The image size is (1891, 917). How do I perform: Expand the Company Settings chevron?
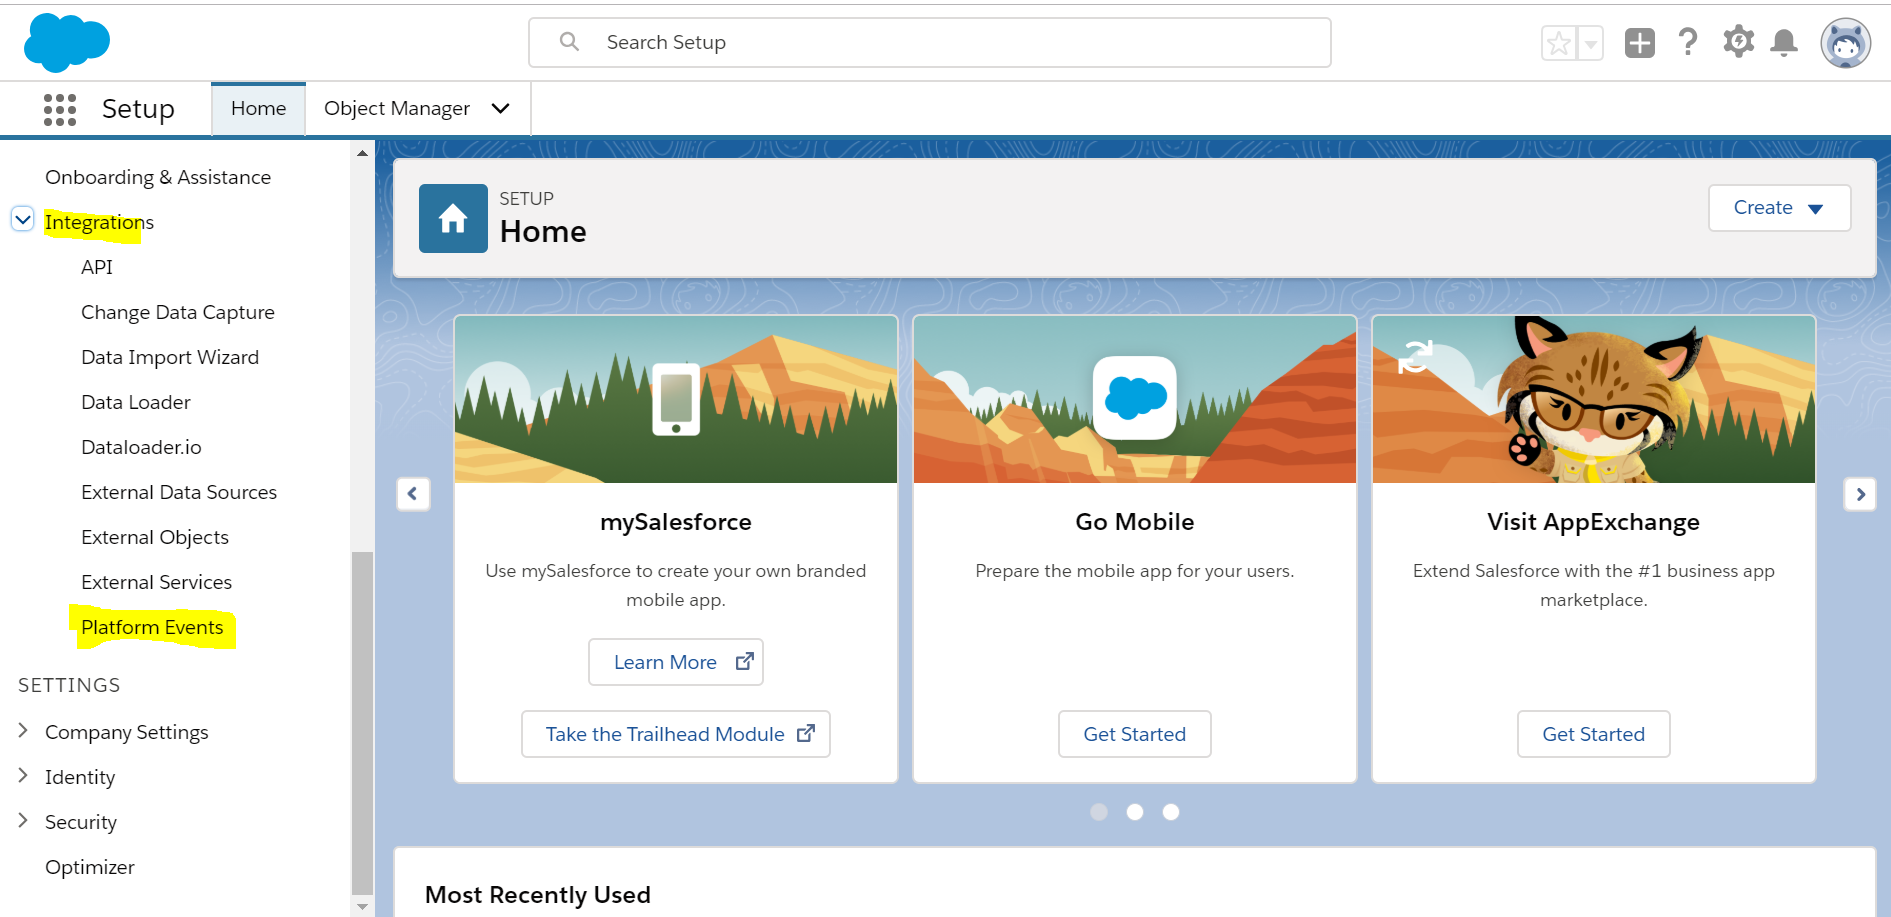(23, 730)
